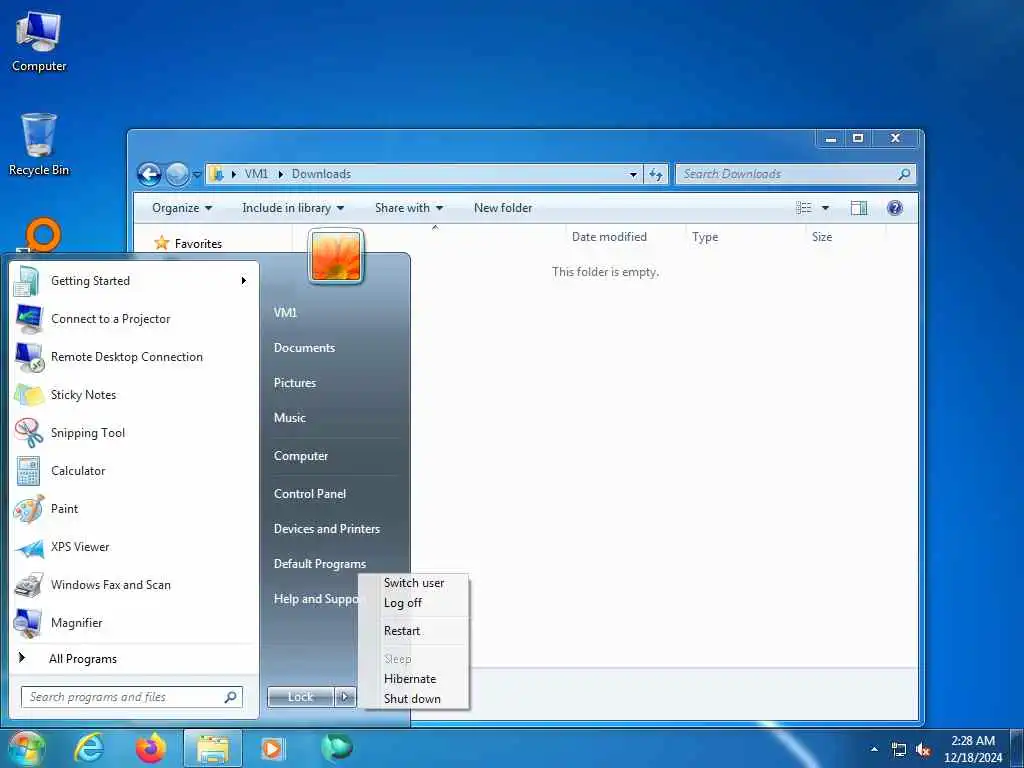Open VM1 user folder link
The height and width of the screenshot is (768, 1024).
point(285,313)
